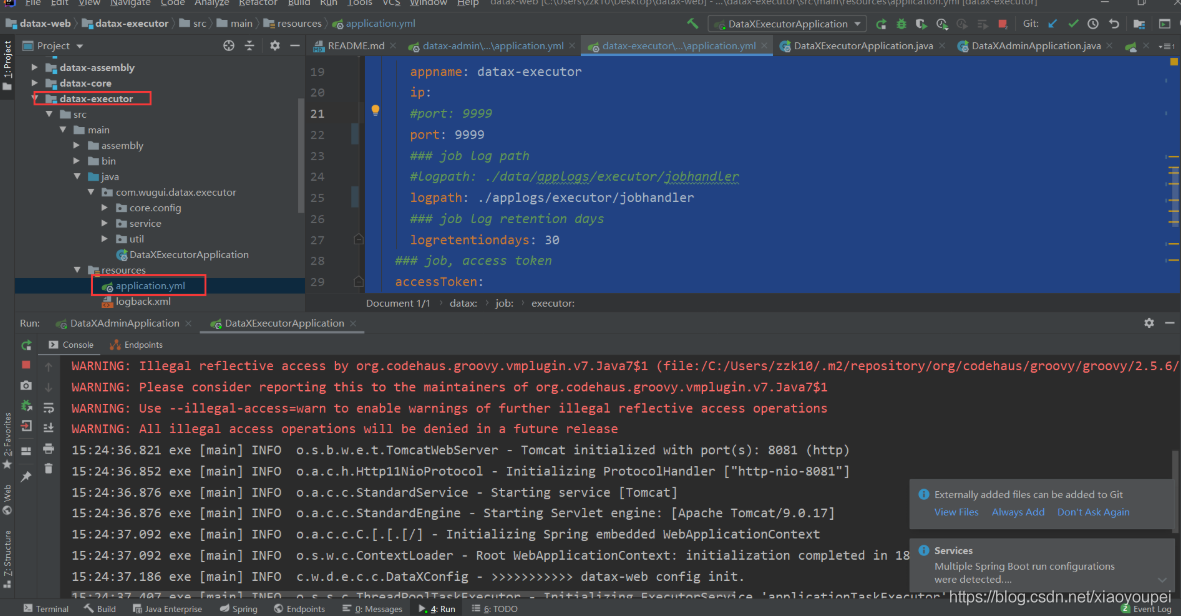Viewport: 1181px width, 616px height.
Task: Click Git Rollback undo arrow
Action: click(1114, 24)
